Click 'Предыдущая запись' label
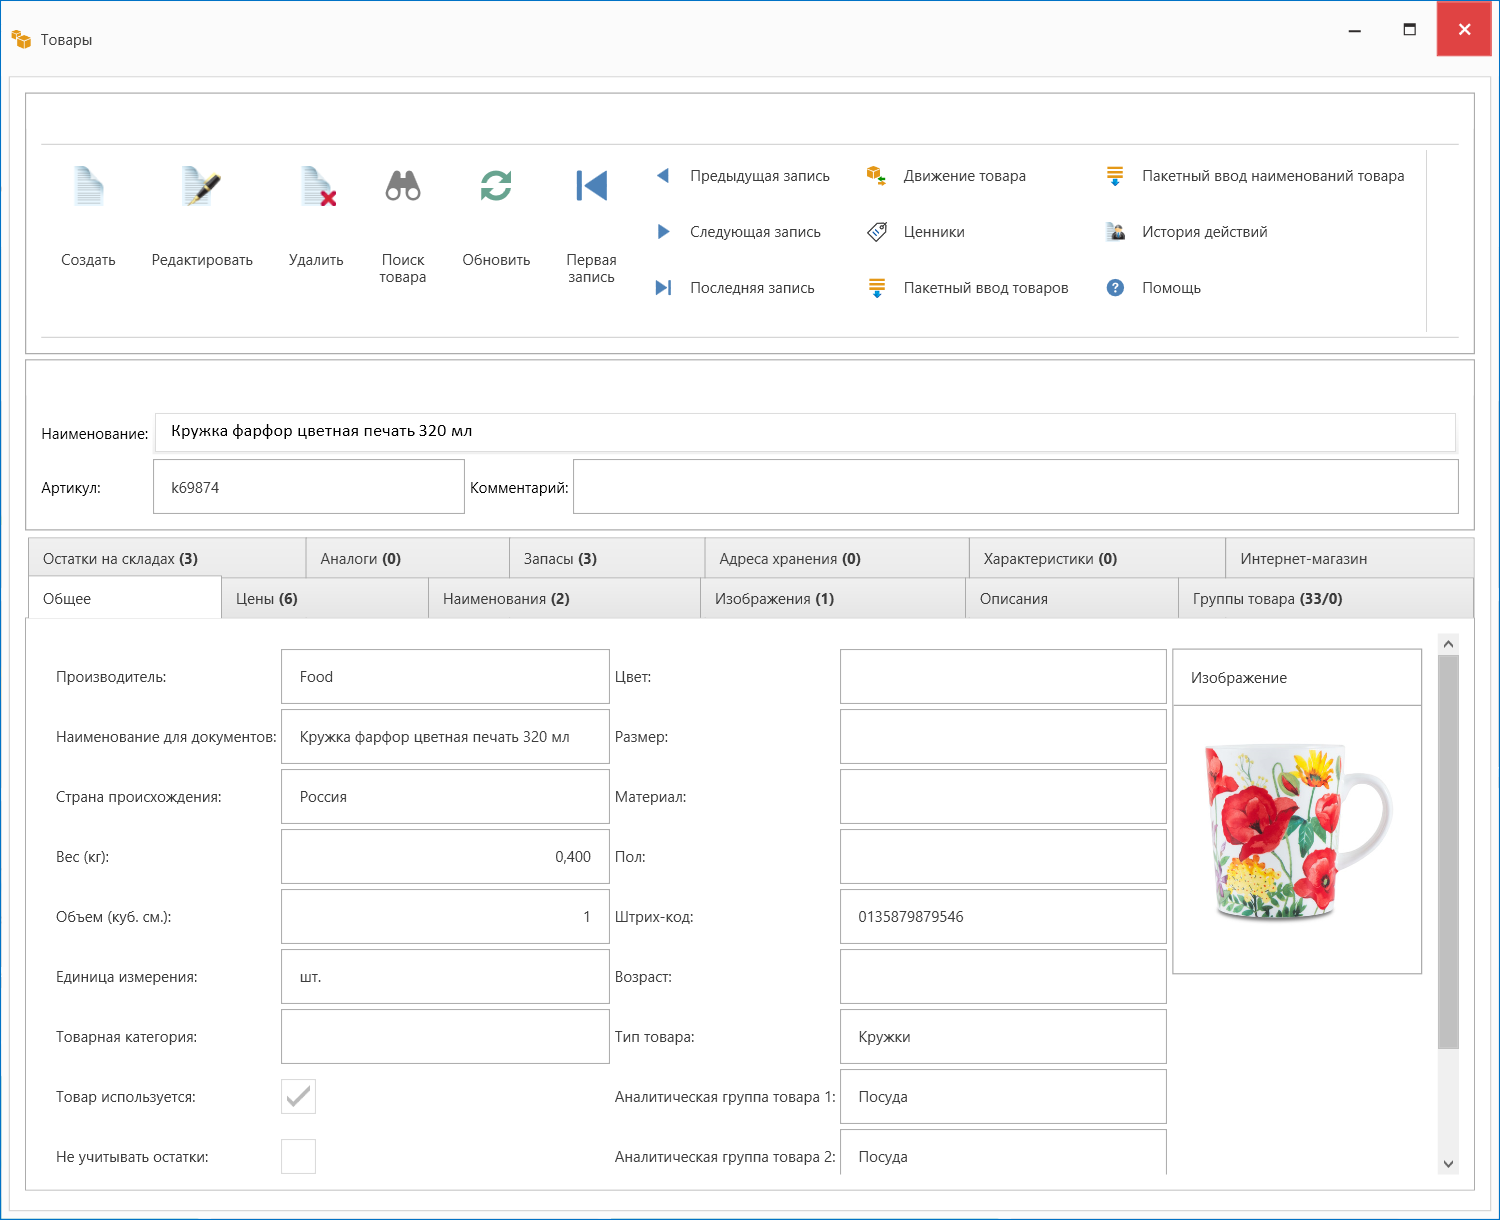The image size is (1500, 1220). [760, 176]
